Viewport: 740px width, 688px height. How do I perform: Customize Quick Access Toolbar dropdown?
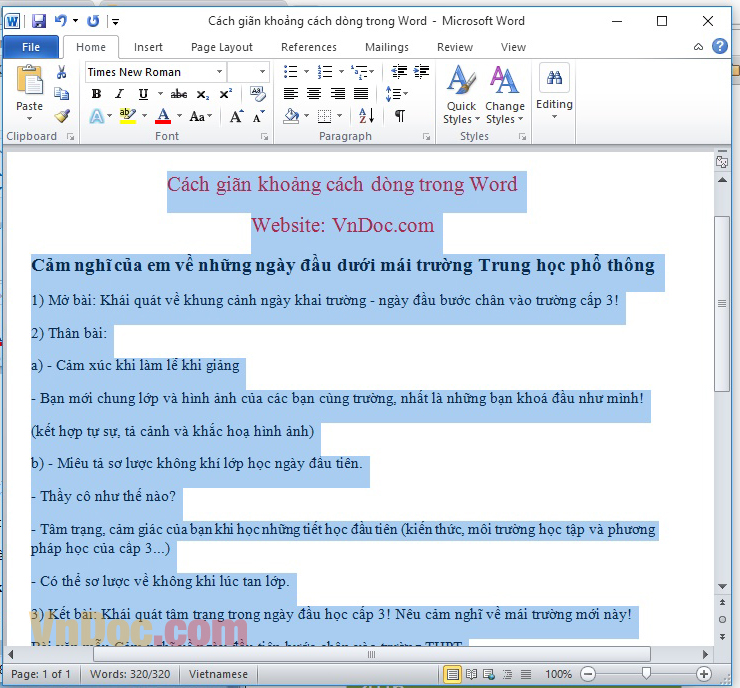pos(115,21)
